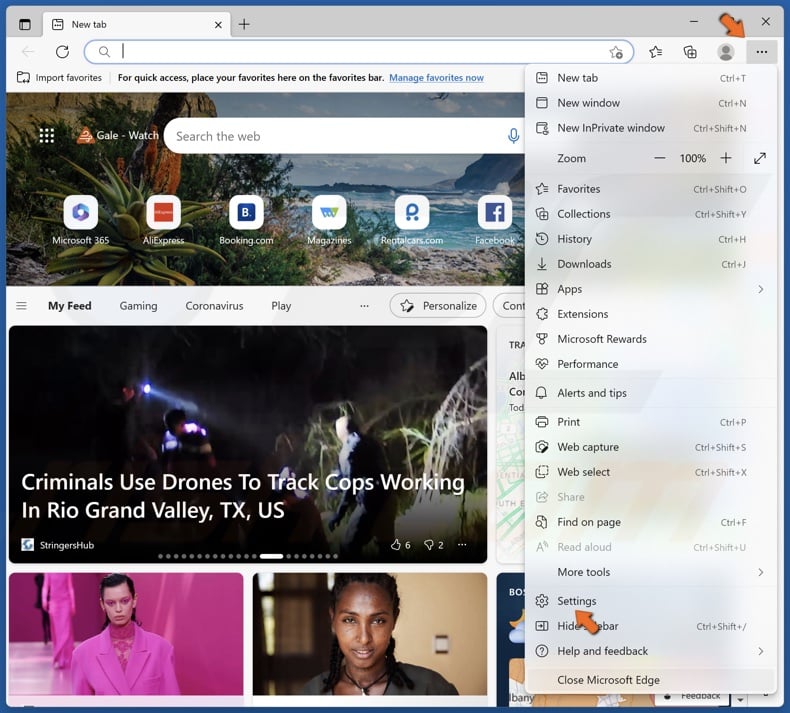The image size is (790, 713).
Task: Click the microphone voice search icon
Action: click(x=513, y=136)
